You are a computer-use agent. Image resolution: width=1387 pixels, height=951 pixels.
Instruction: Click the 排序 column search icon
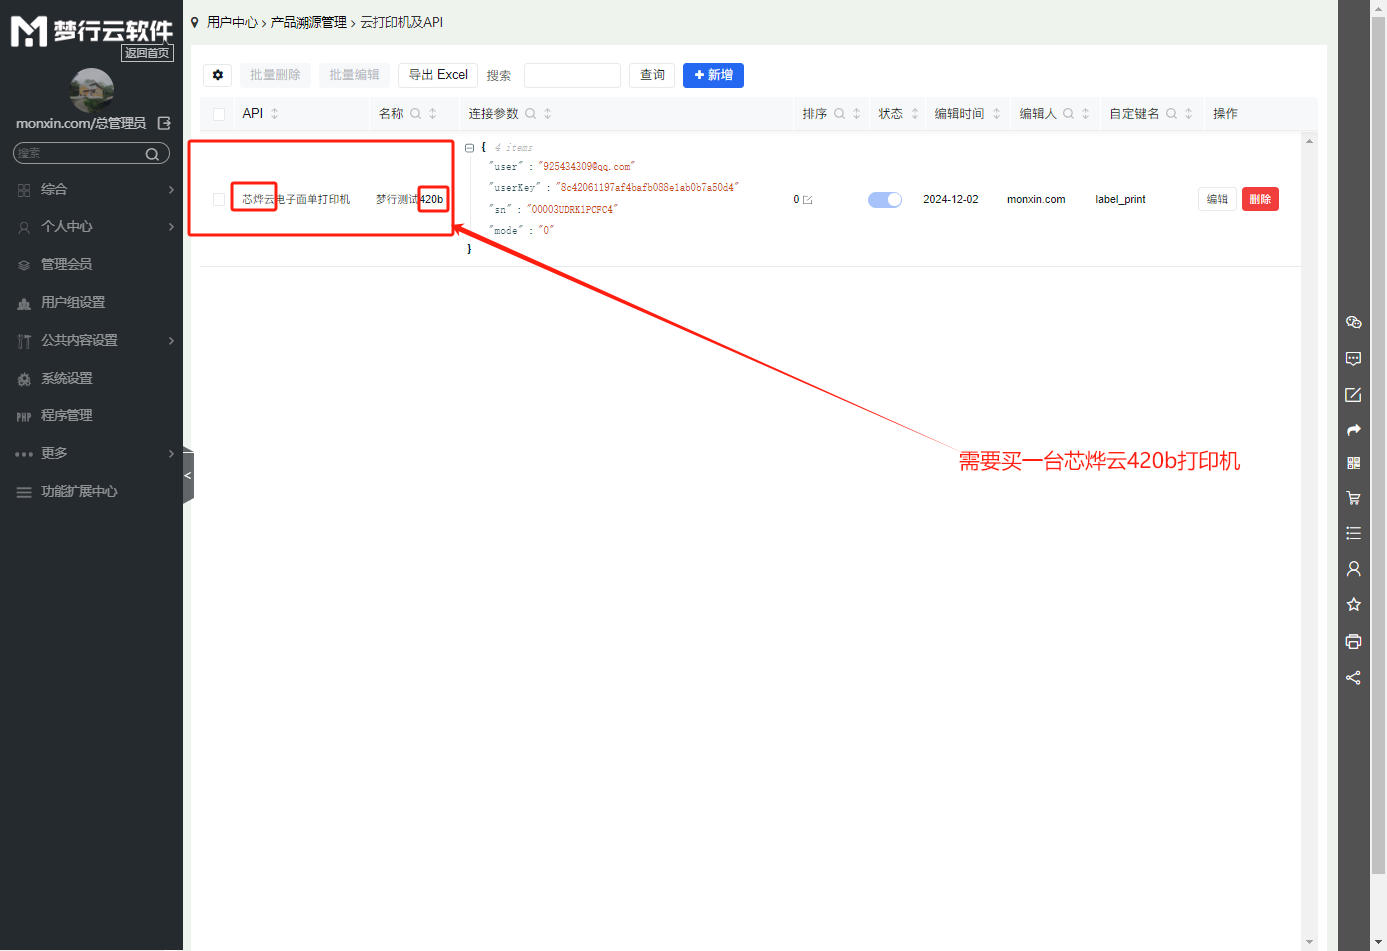pos(839,114)
